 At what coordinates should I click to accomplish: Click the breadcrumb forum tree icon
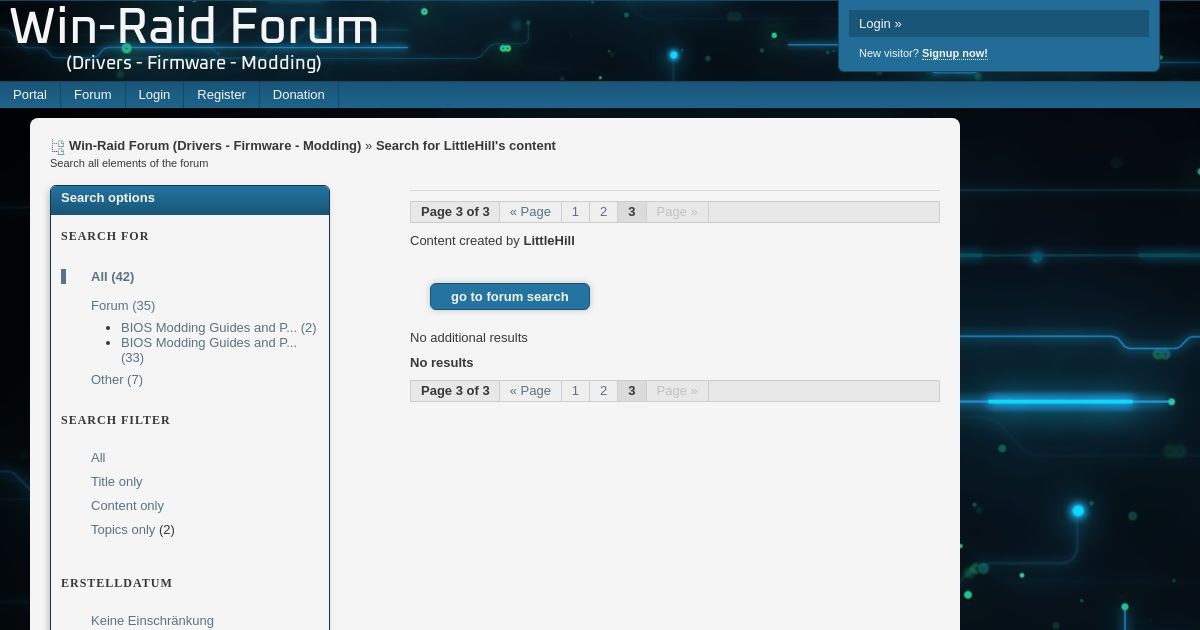point(57,147)
